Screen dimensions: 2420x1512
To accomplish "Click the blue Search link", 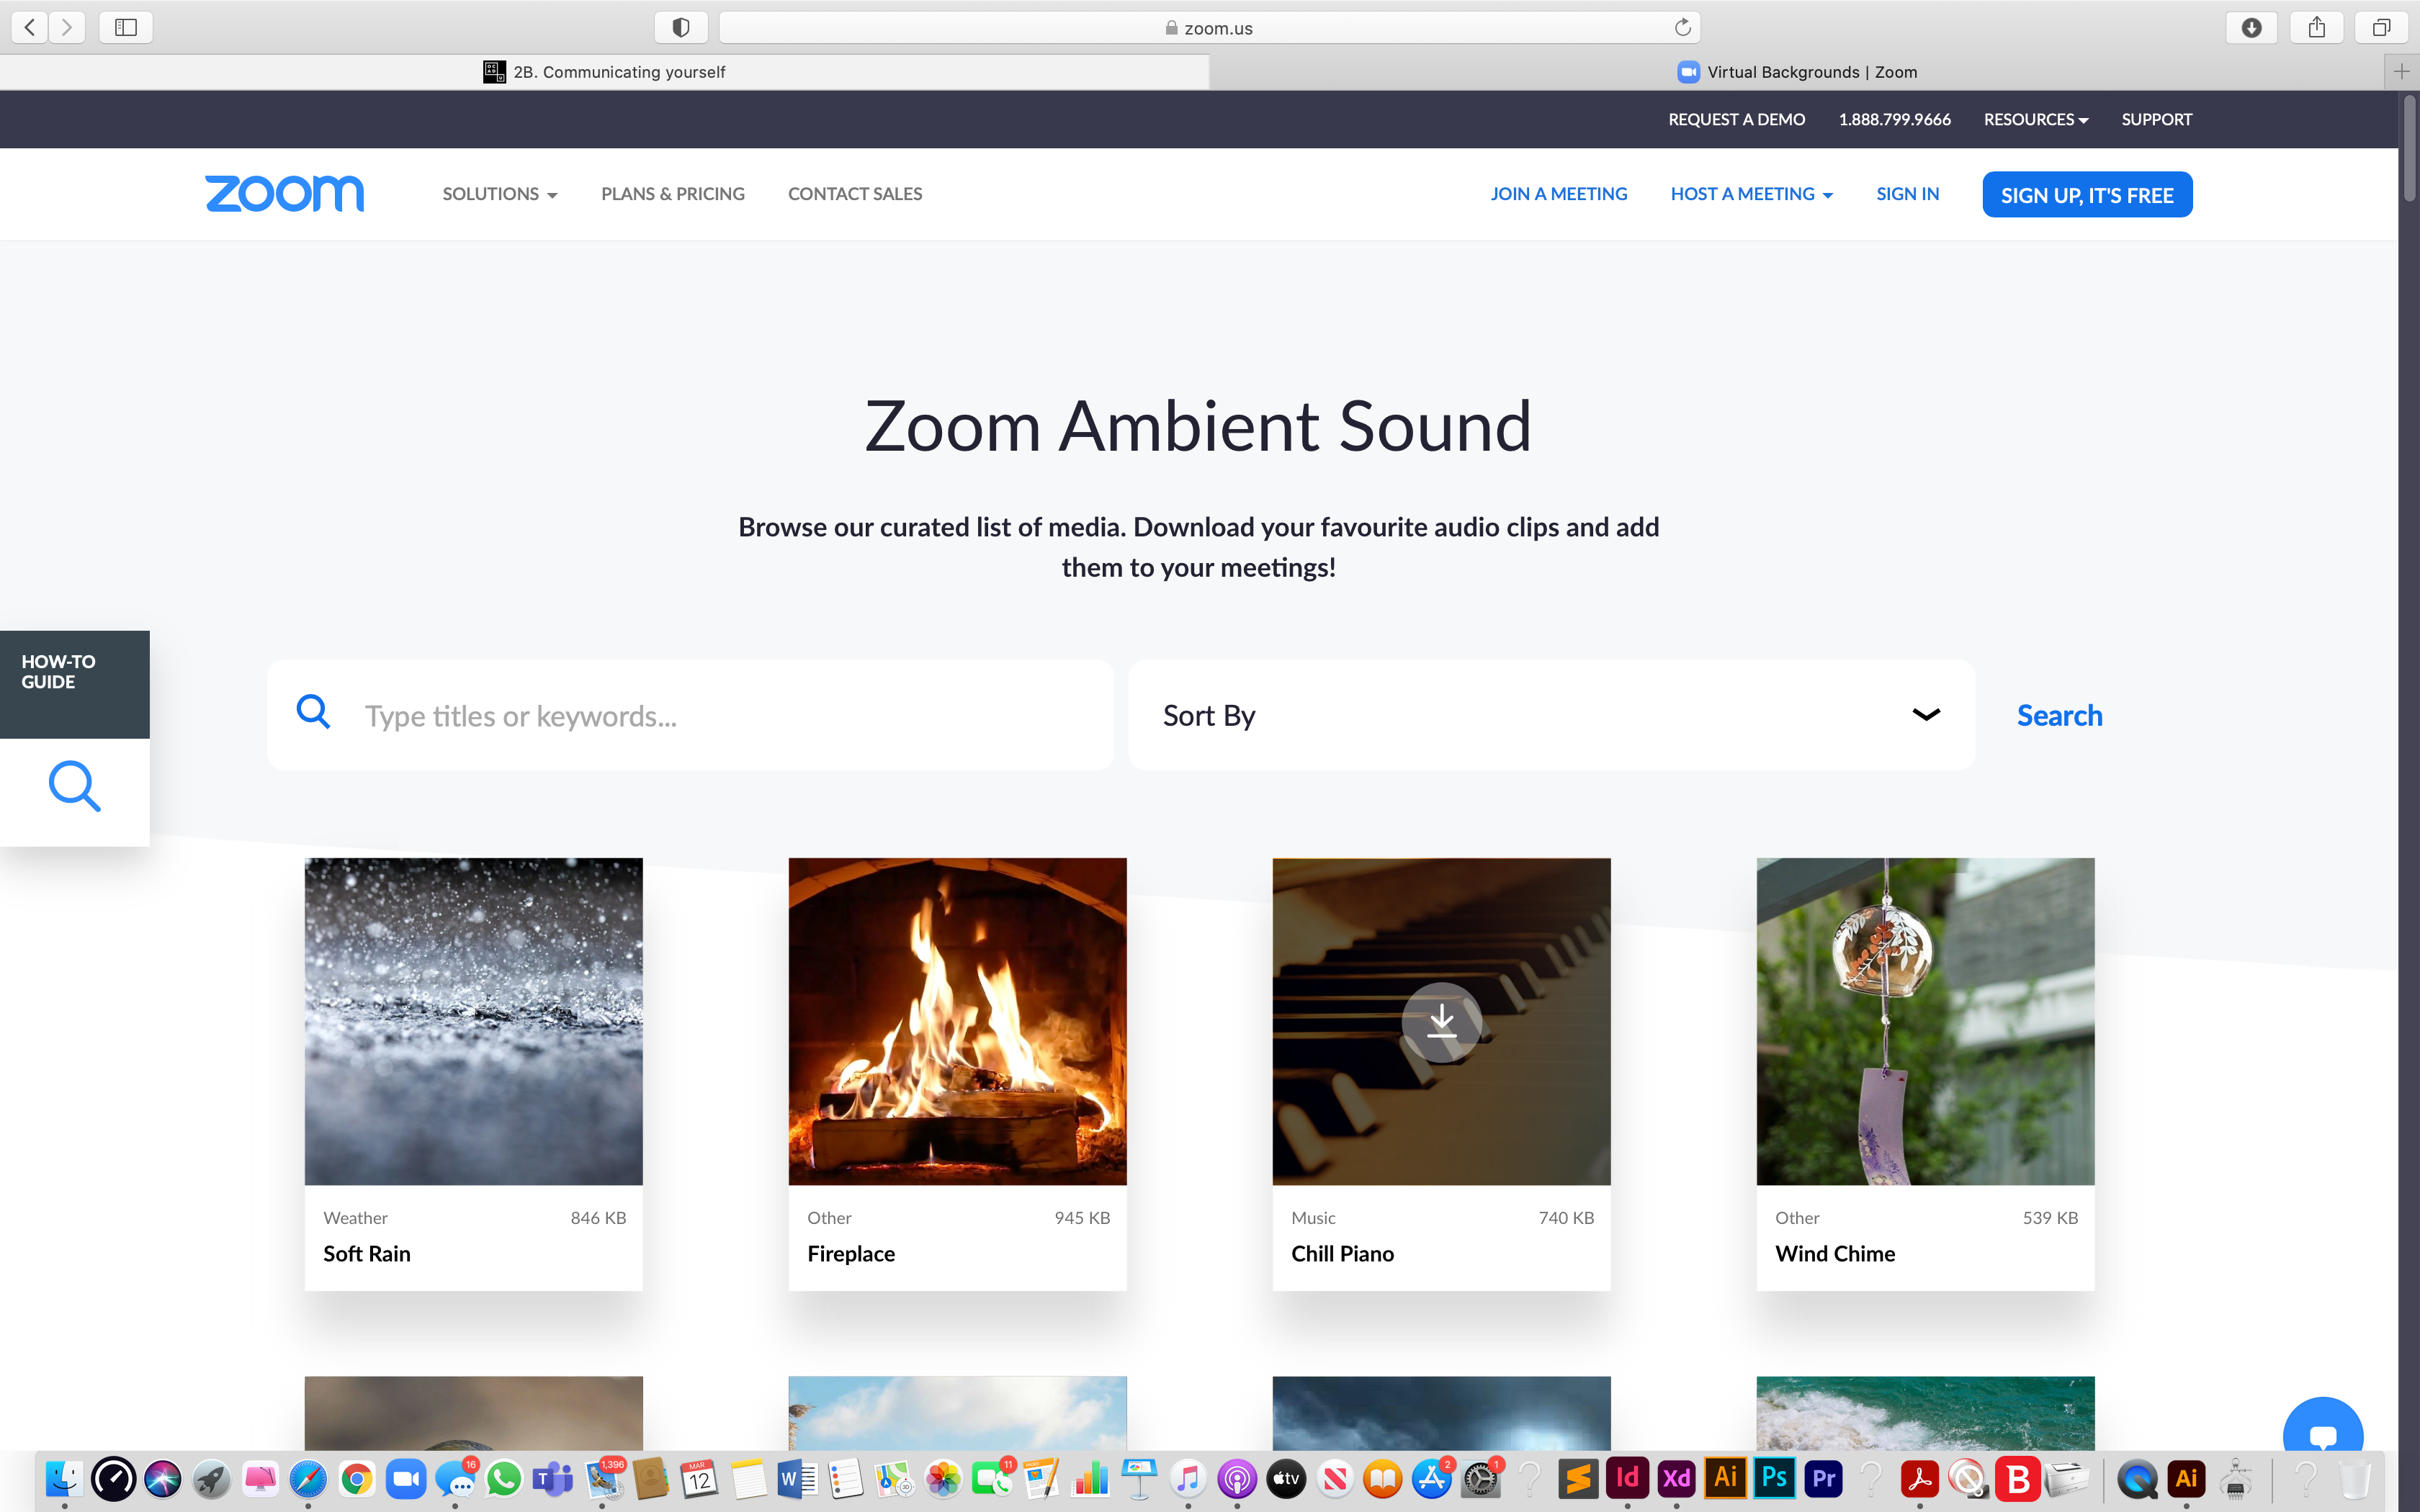I will coord(2059,715).
